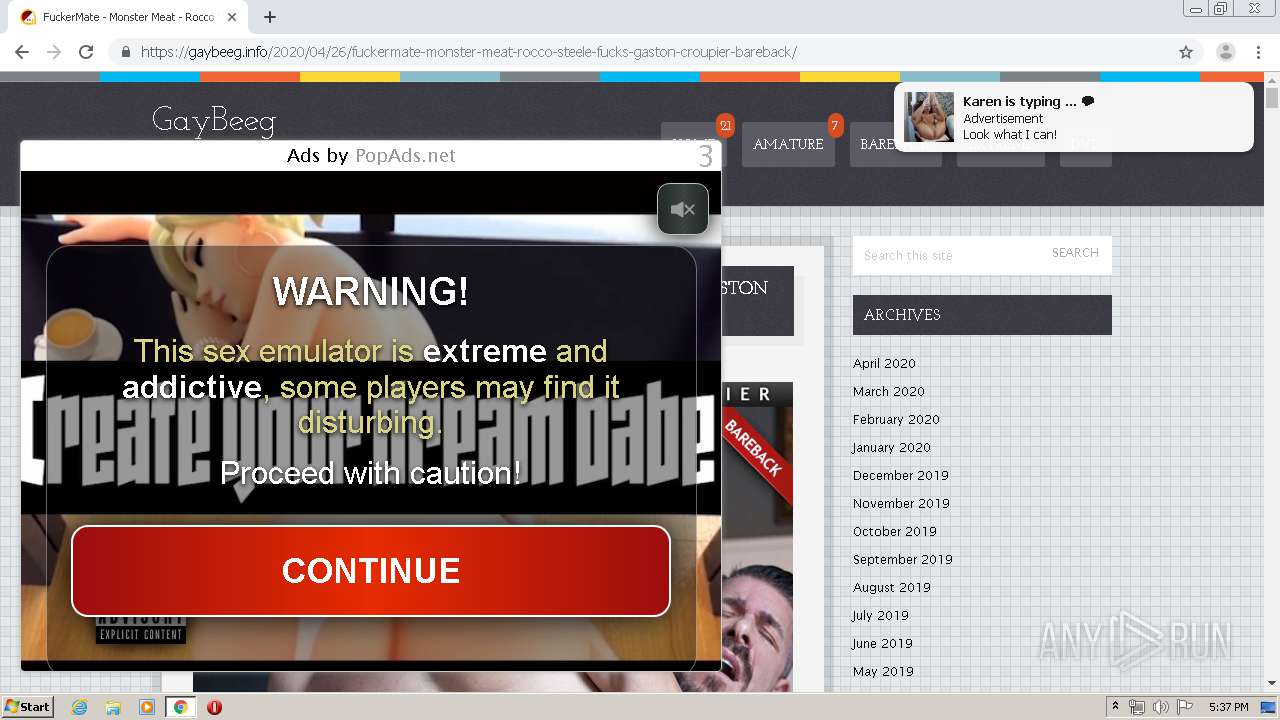This screenshot has height=720, width=1280.
Task: Click the red Opera taskbar icon
Action: pos(214,707)
